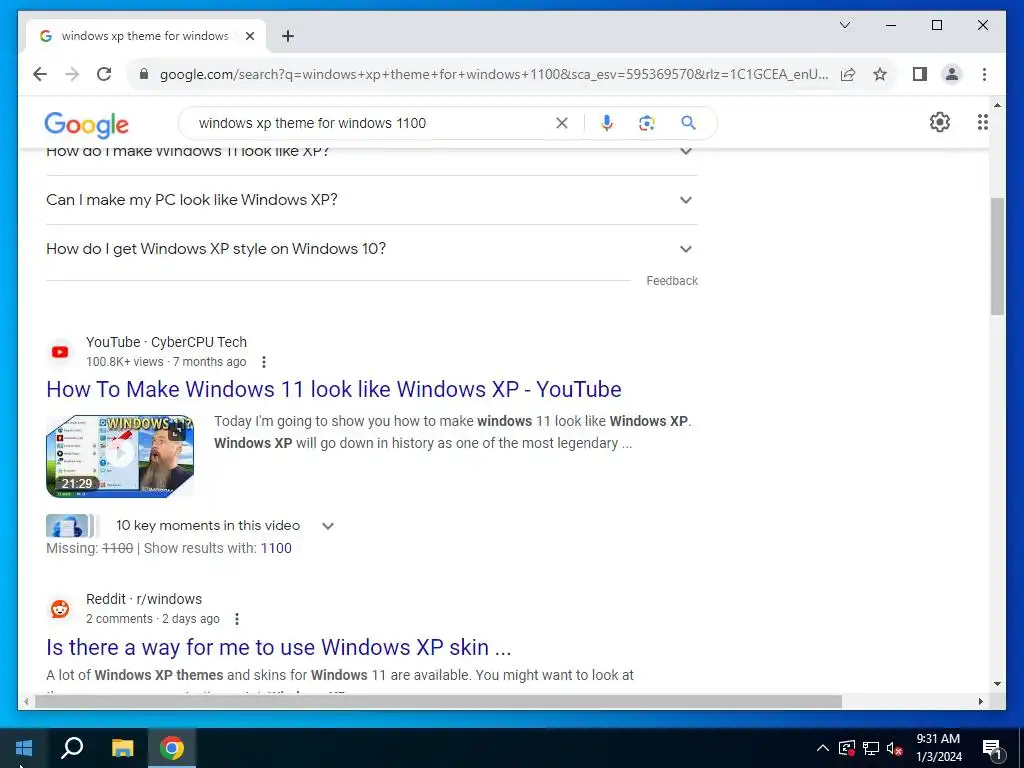
Task: Click the horizontal scrollbar thumb
Action: point(438,702)
